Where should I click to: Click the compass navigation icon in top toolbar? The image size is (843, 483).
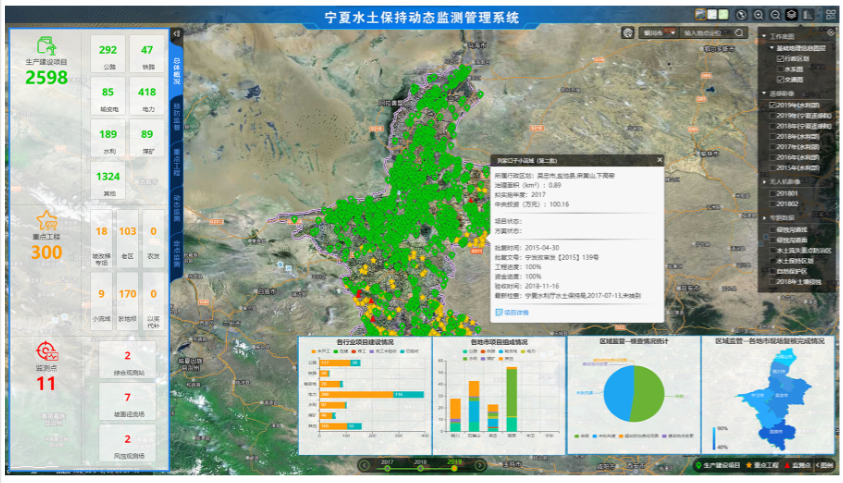741,15
